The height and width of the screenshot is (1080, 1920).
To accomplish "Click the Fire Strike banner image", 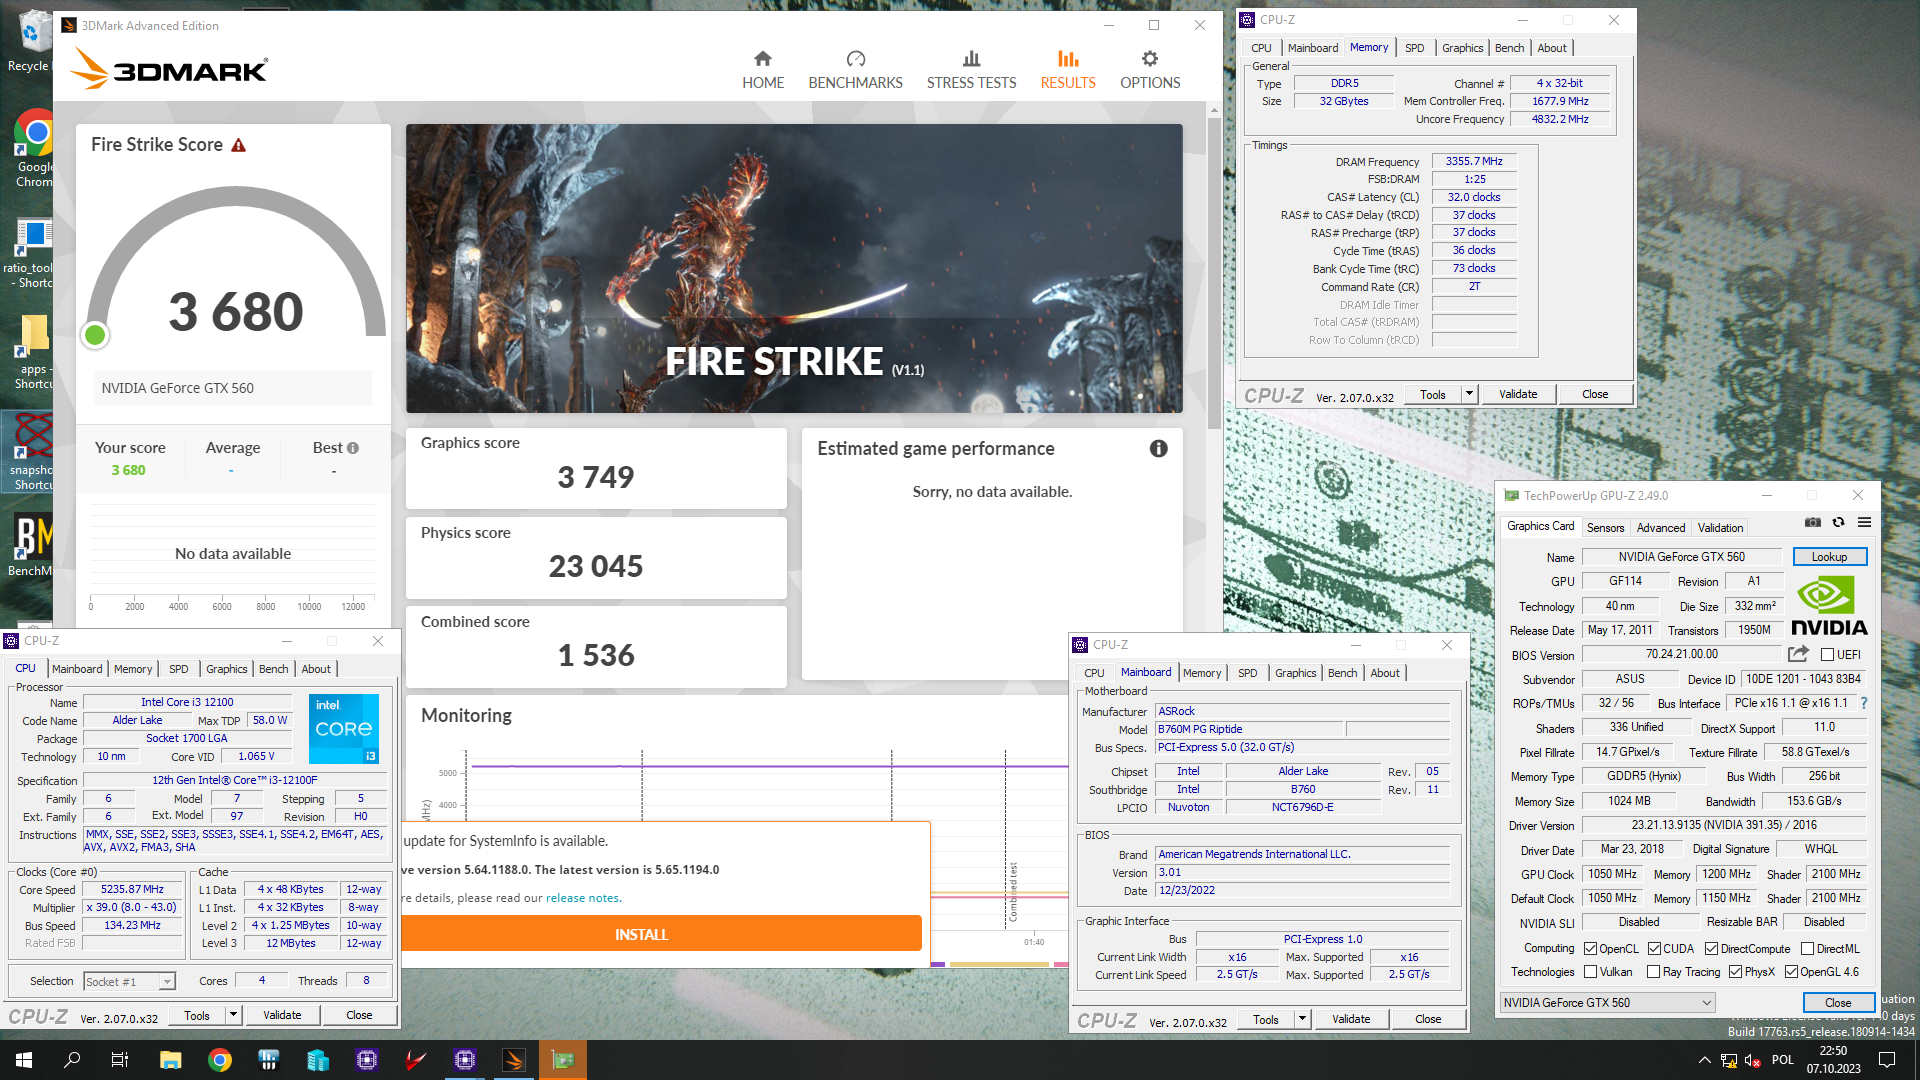I will pyautogui.click(x=794, y=268).
